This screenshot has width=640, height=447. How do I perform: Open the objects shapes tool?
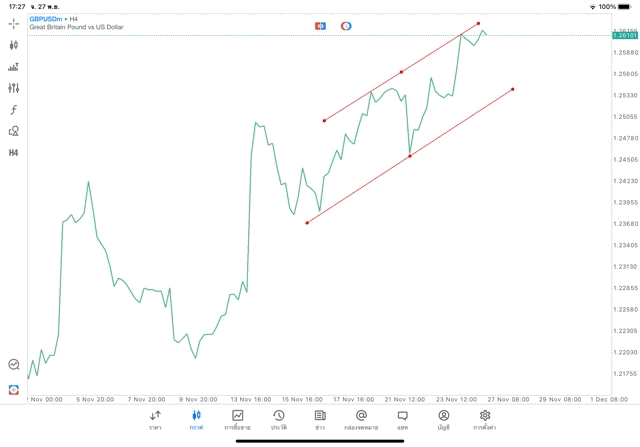14,131
